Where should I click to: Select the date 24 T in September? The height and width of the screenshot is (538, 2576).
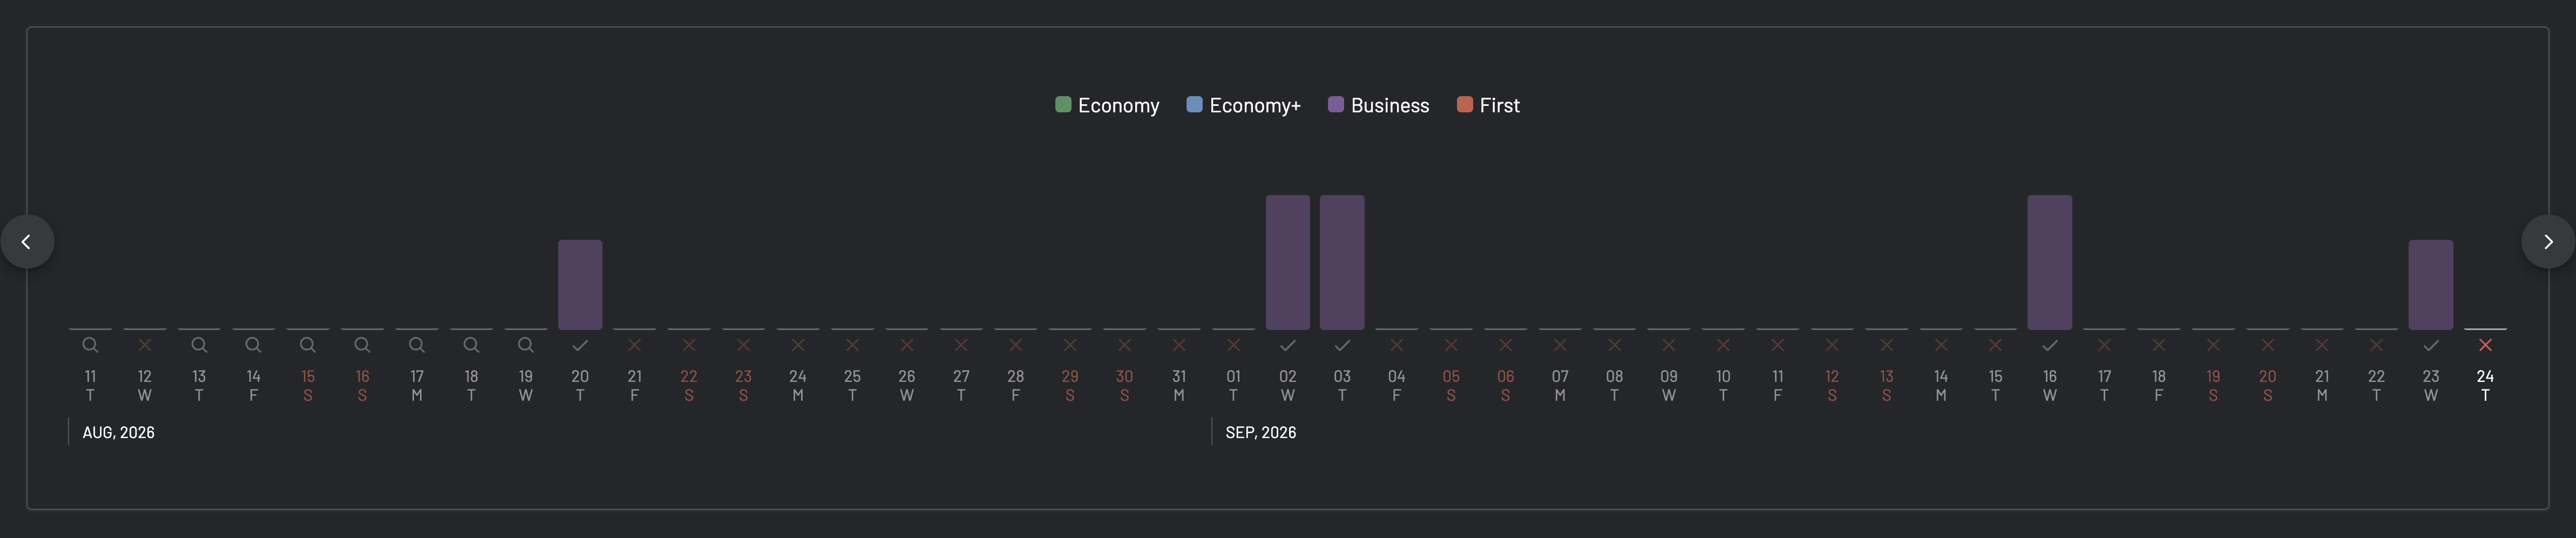click(2485, 385)
